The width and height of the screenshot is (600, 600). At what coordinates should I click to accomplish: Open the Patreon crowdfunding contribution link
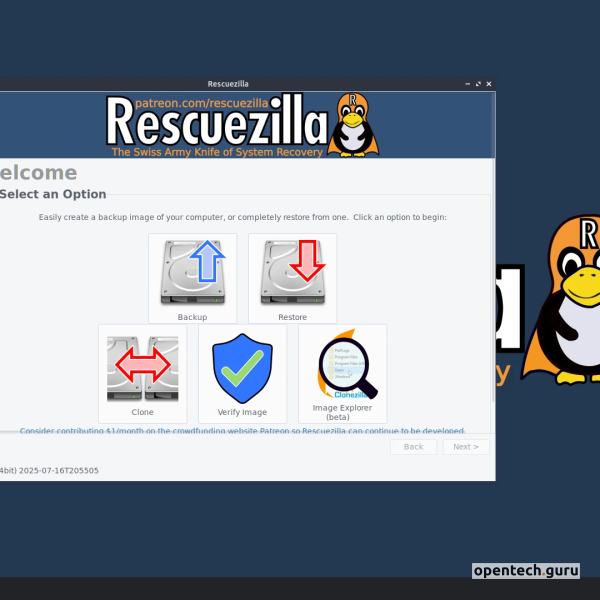243,430
